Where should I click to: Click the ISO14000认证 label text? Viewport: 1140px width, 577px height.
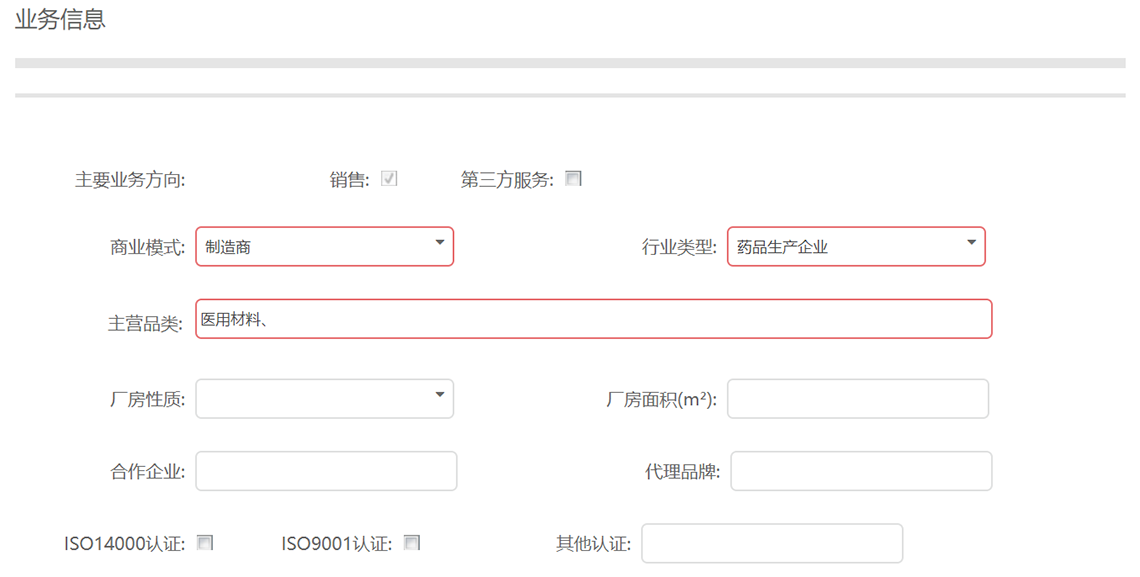(x=124, y=544)
